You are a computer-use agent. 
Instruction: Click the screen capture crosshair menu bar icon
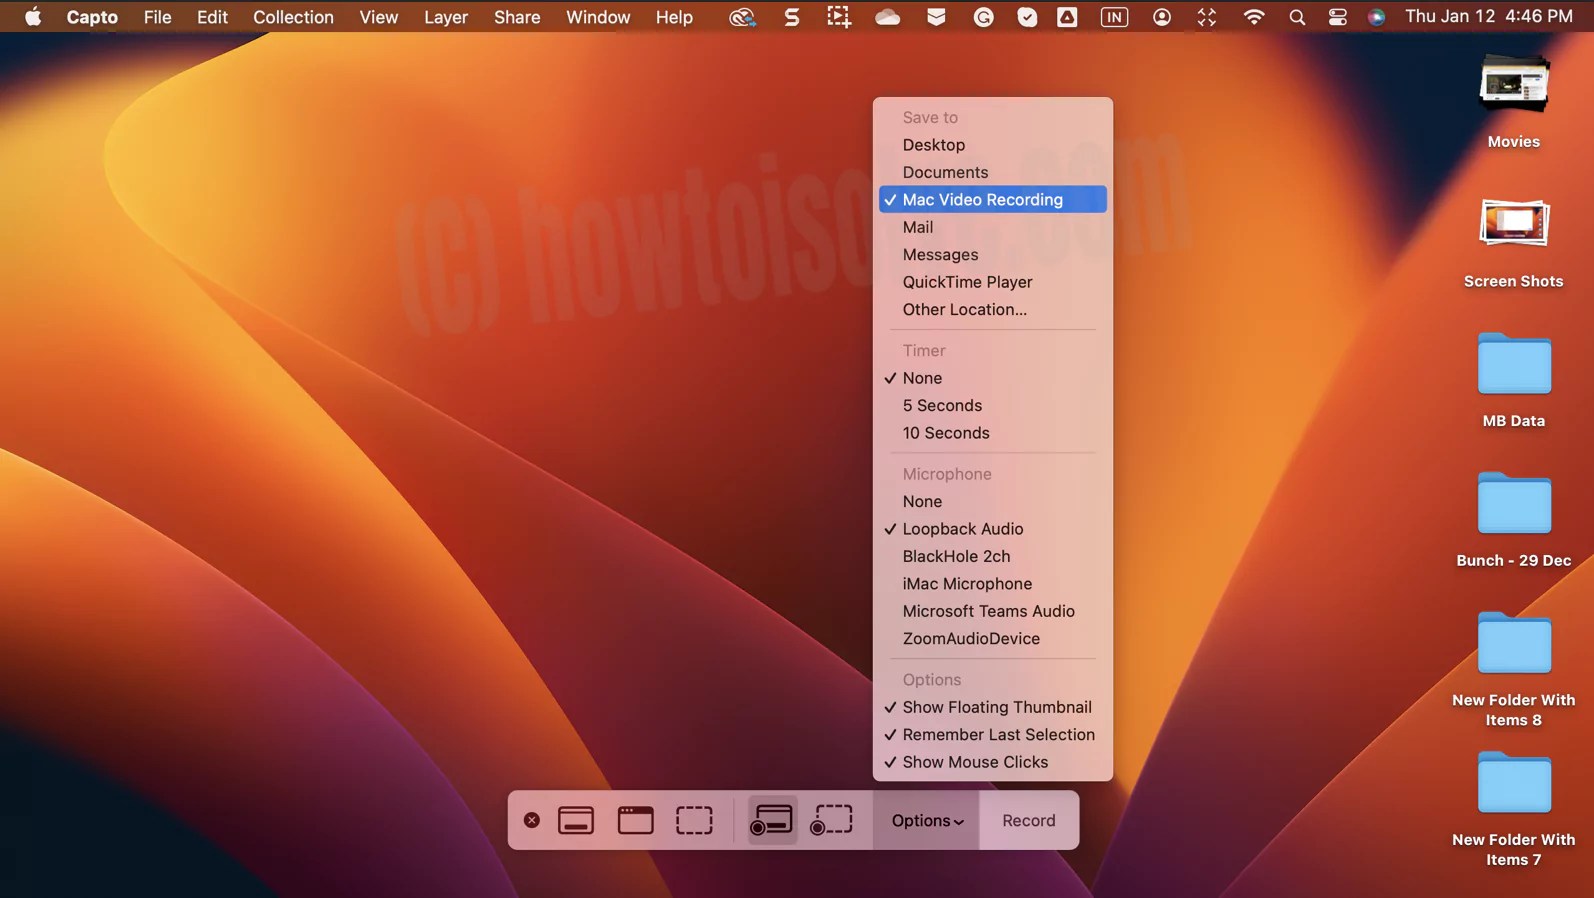point(839,17)
